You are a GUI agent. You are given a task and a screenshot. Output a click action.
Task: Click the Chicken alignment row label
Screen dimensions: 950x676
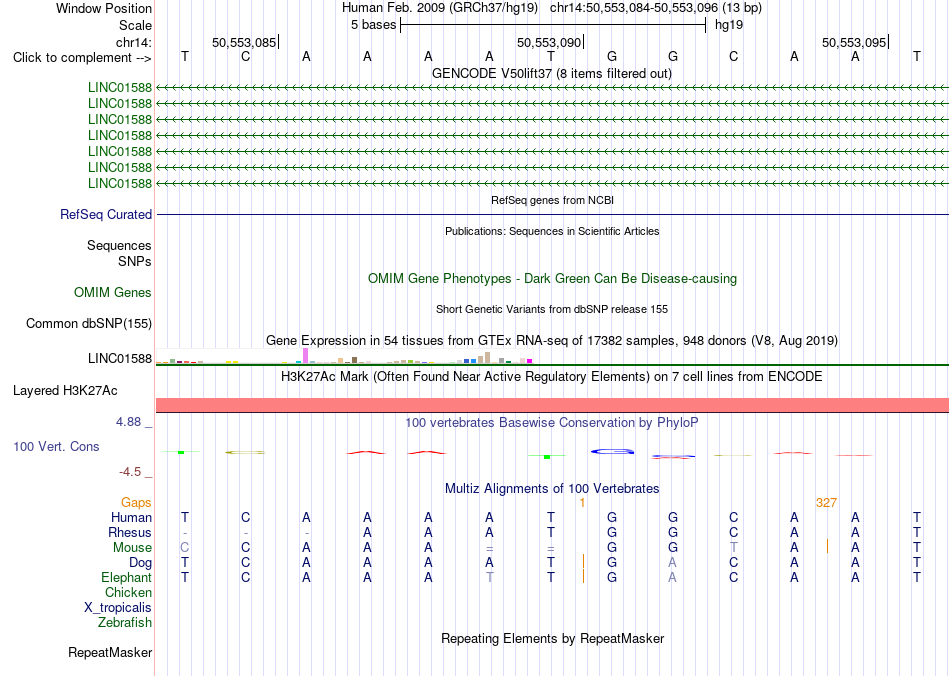pos(128,592)
